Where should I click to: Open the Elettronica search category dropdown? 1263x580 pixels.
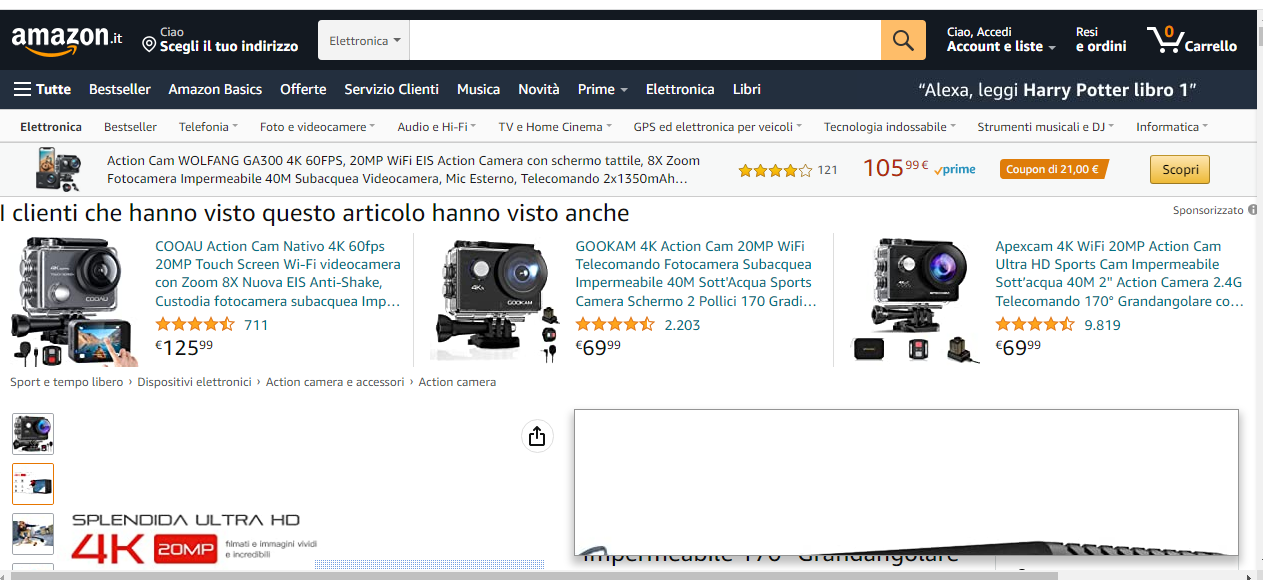(364, 40)
